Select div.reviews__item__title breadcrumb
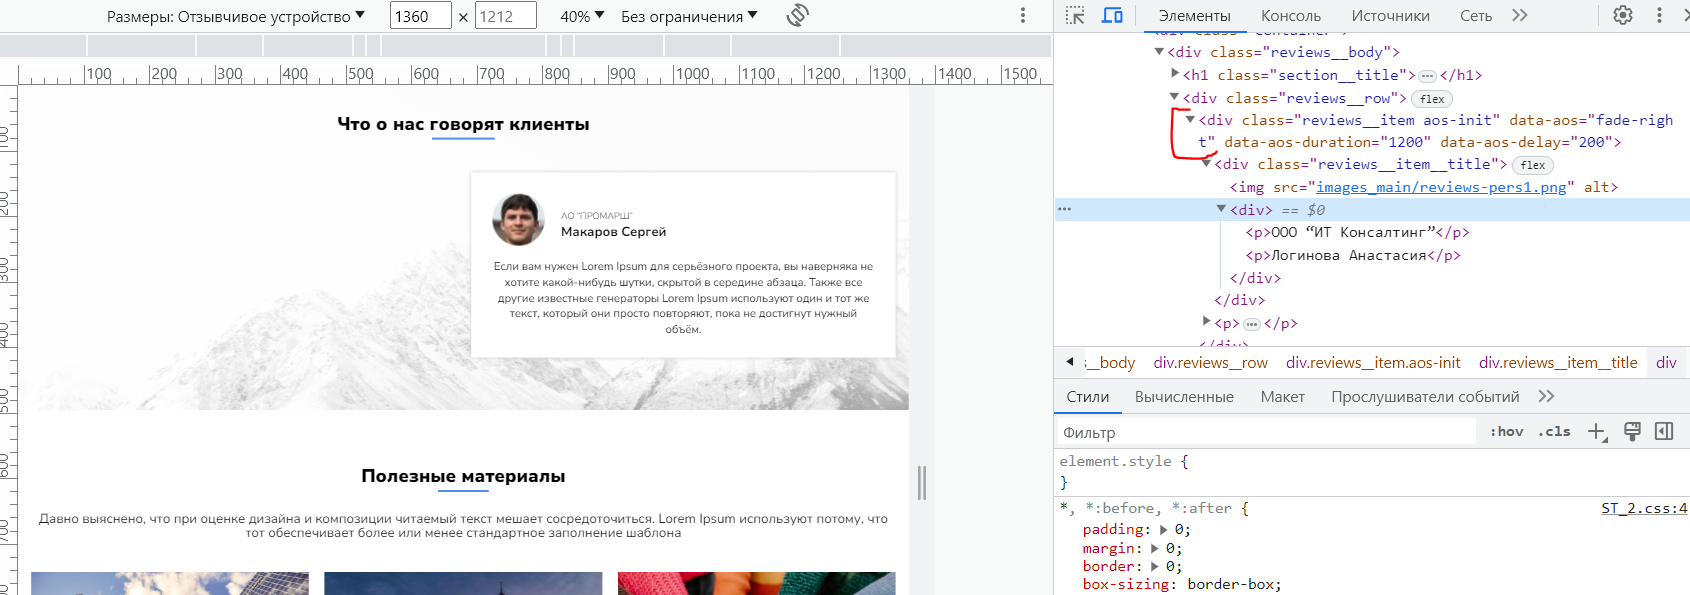Image resolution: width=1690 pixels, height=595 pixels. (1558, 362)
